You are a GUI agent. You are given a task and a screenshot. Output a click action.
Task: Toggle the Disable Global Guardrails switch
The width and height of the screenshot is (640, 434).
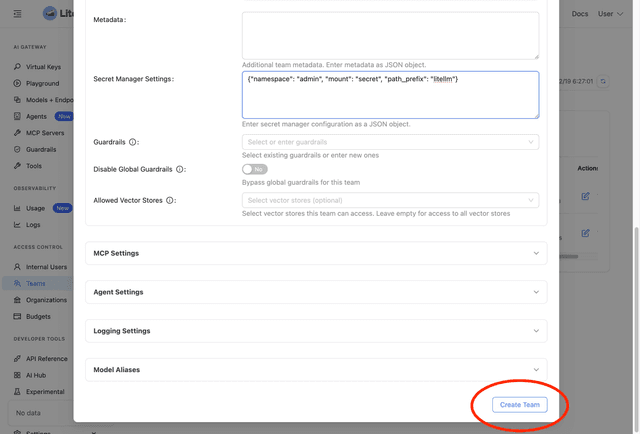click(x=255, y=169)
